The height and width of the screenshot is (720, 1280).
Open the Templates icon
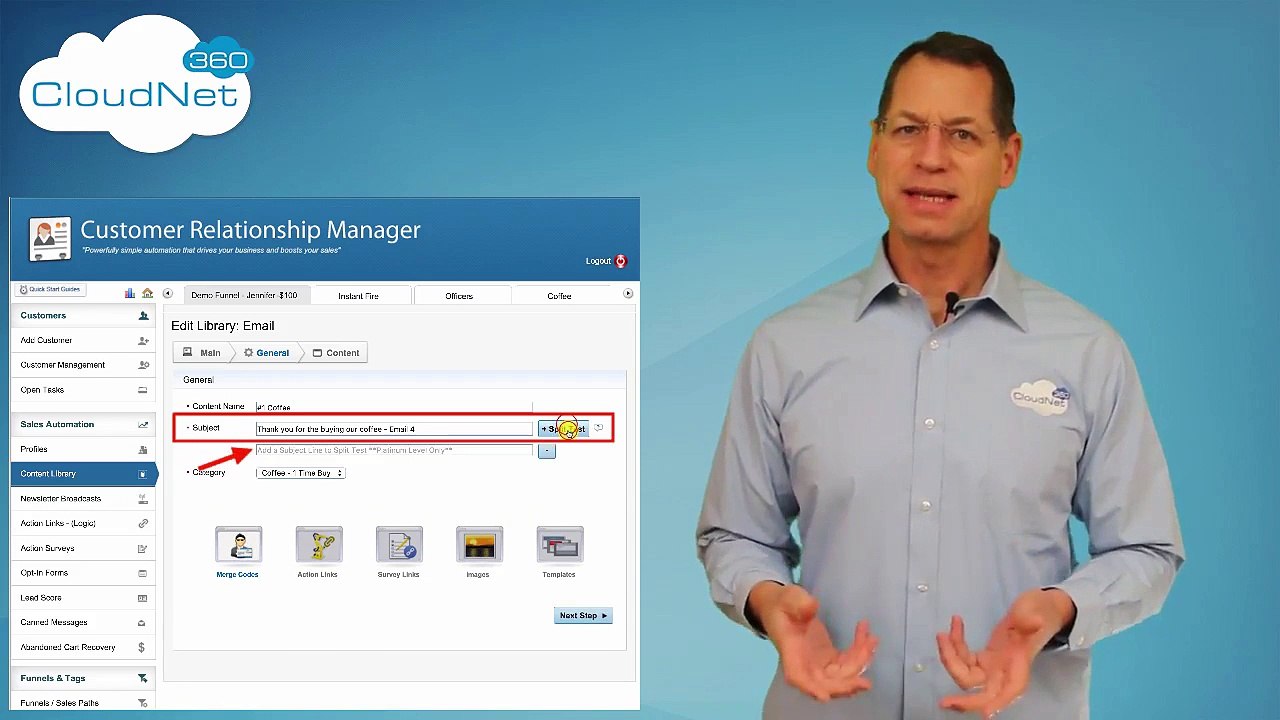coord(559,546)
